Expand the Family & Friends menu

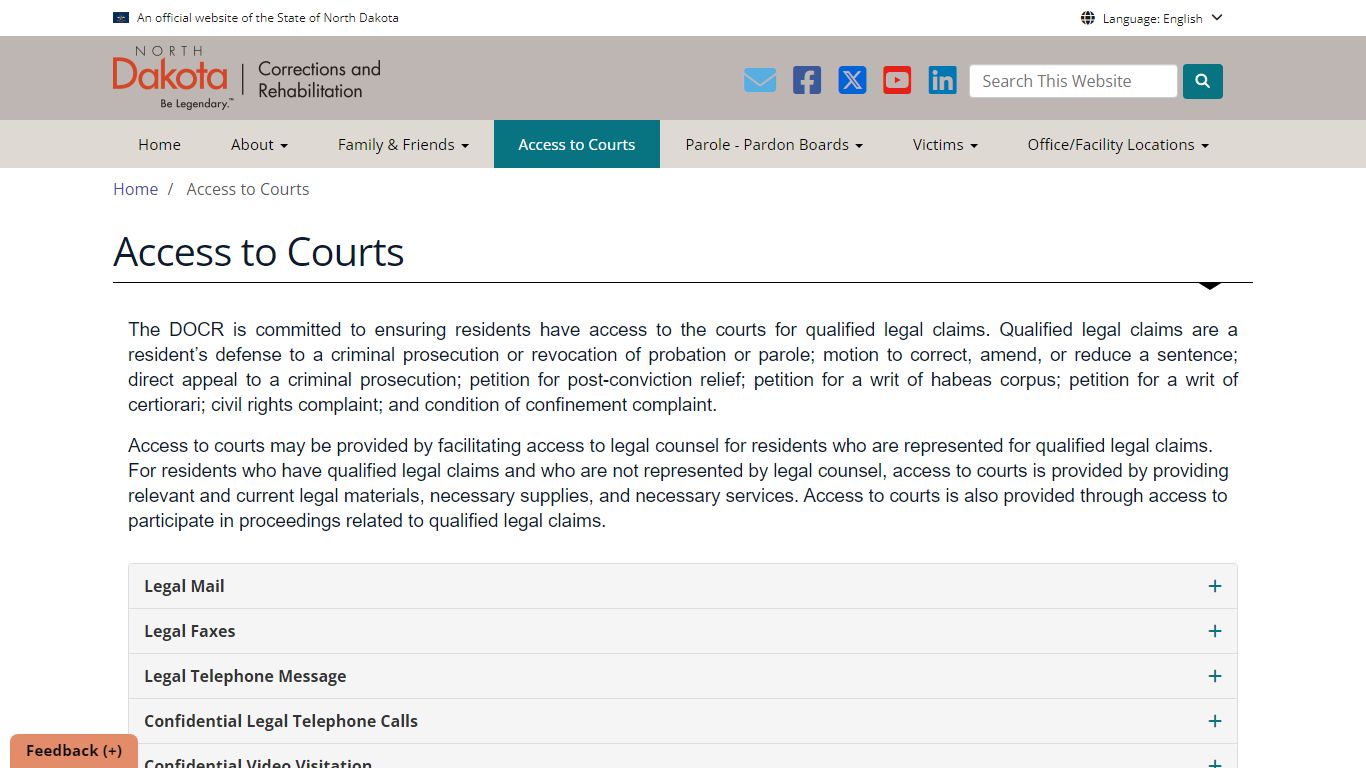(x=403, y=144)
